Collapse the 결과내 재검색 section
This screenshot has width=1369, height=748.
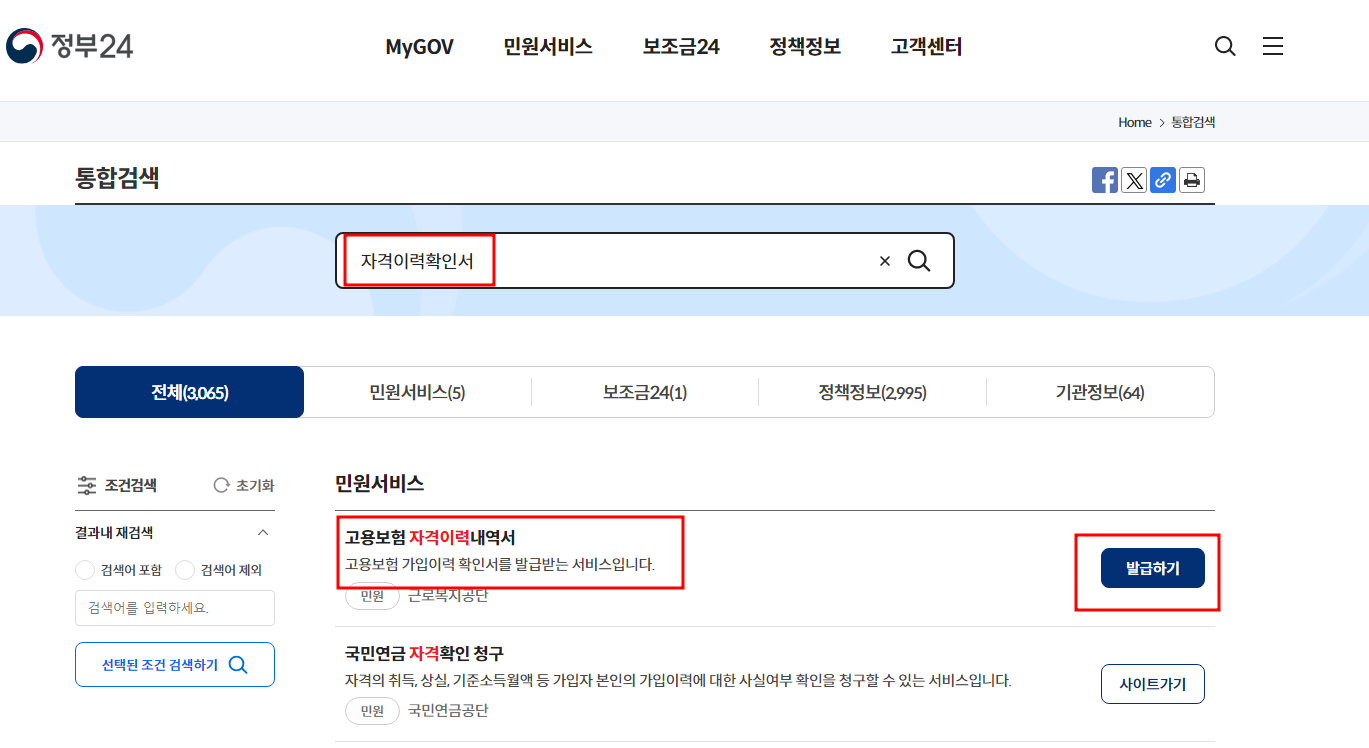pos(261,533)
